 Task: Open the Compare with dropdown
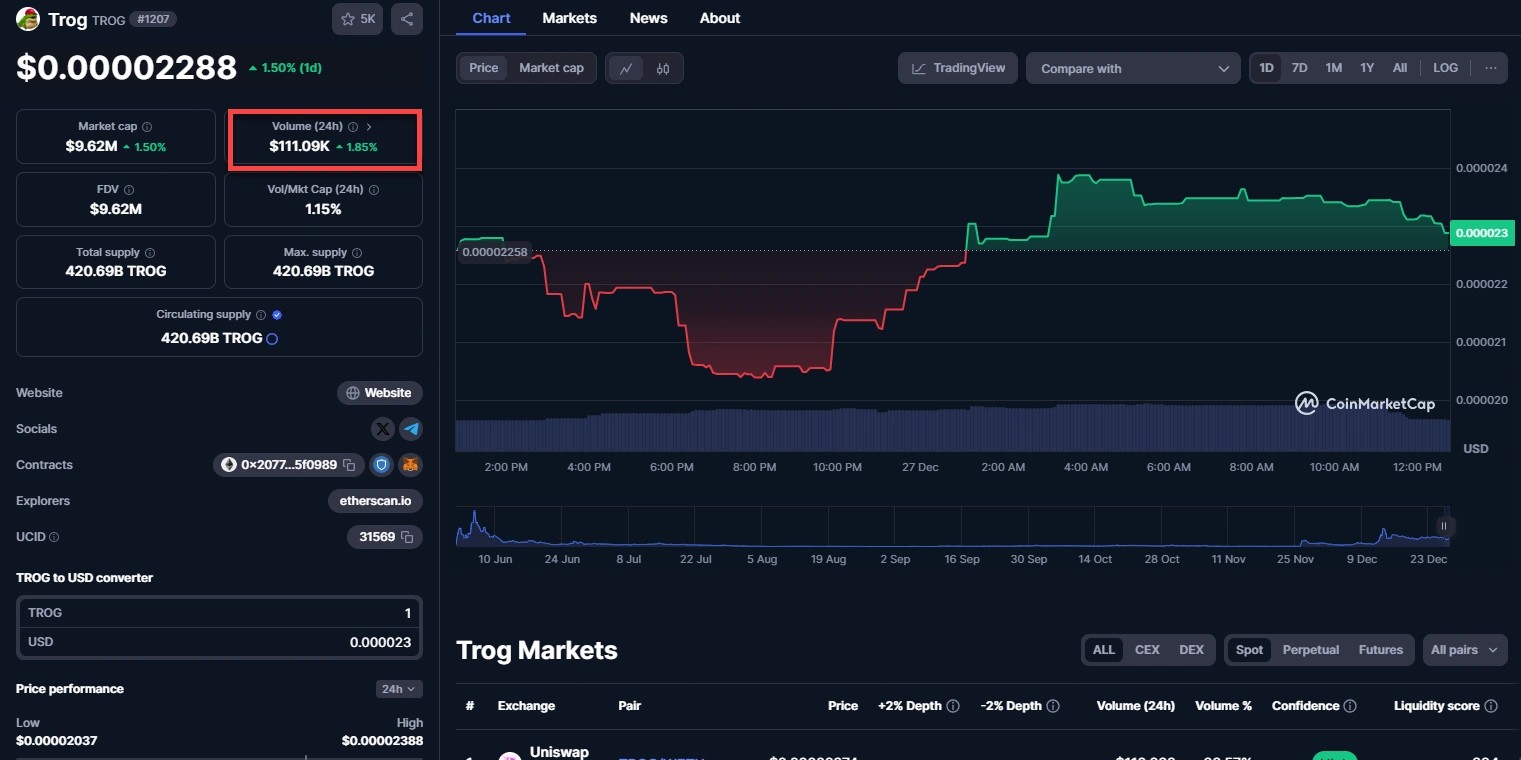[x=1133, y=69]
